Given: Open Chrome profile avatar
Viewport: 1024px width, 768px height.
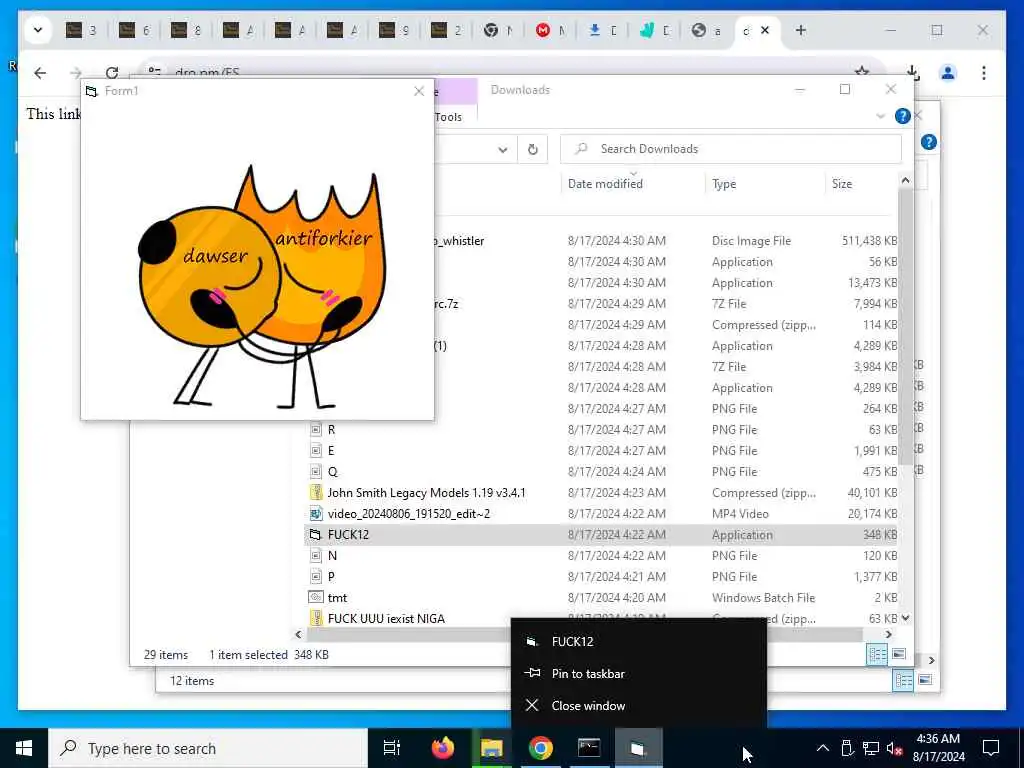Looking at the screenshot, I should pos(948,73).
